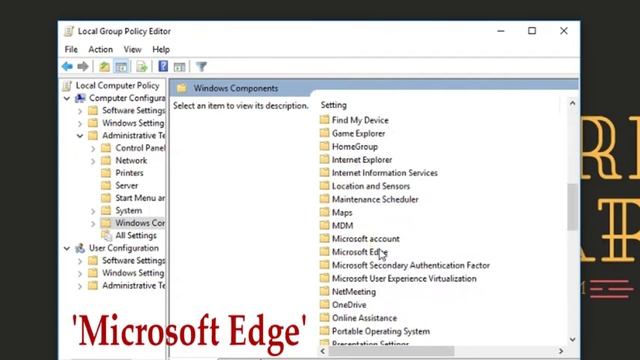The image size is (640, 360).
Task: Expand the Network tree node
Action: tap(93, 161)
